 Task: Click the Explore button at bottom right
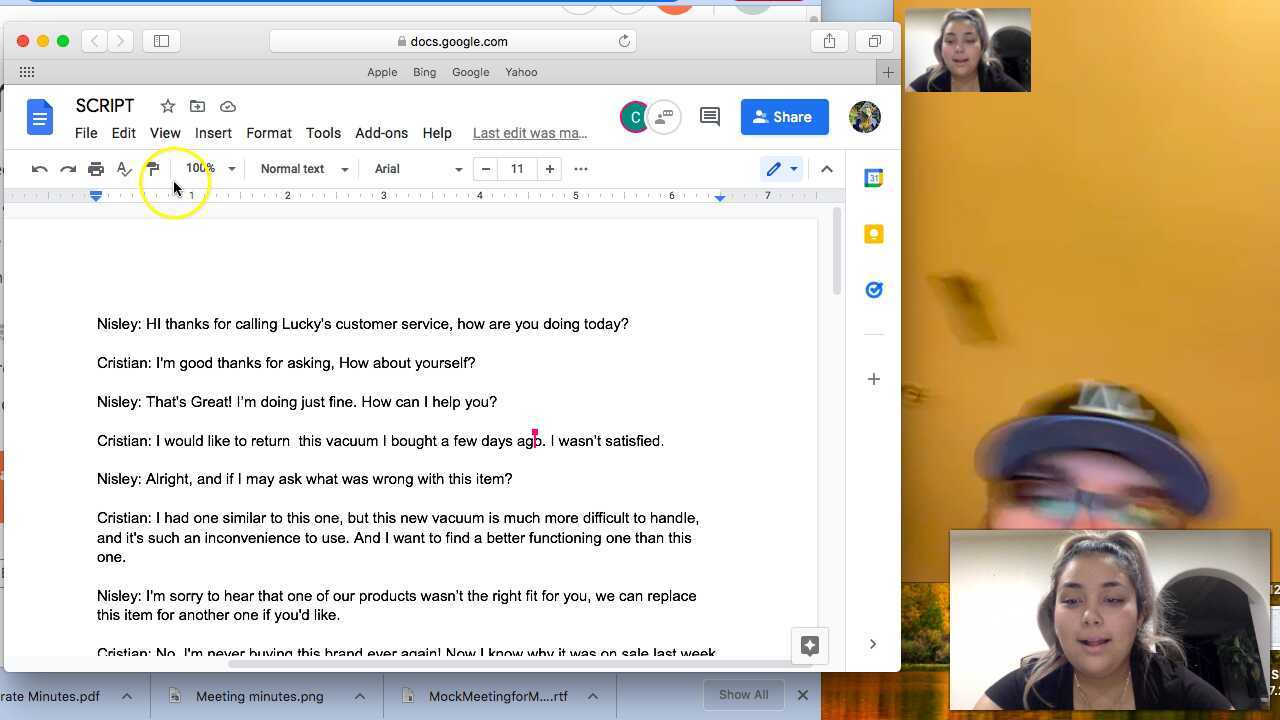(x=810, y=646)
